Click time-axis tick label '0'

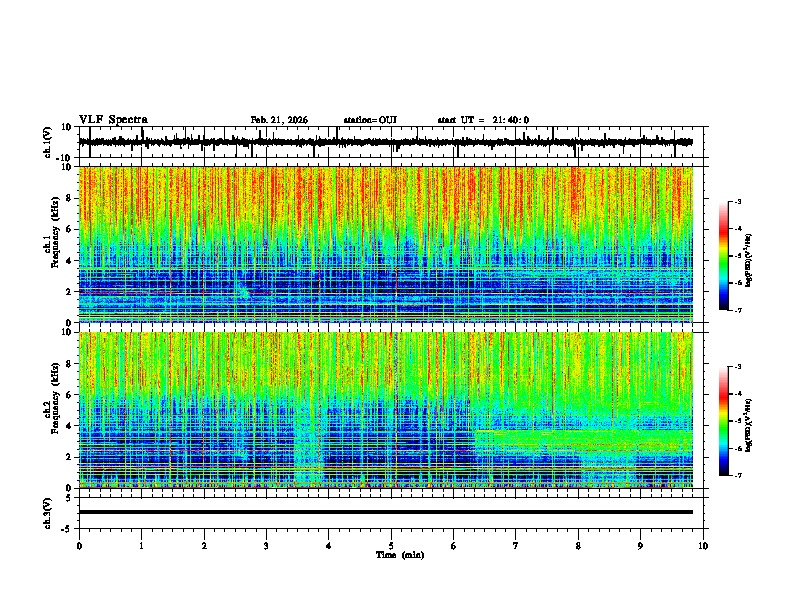(79, 546)
